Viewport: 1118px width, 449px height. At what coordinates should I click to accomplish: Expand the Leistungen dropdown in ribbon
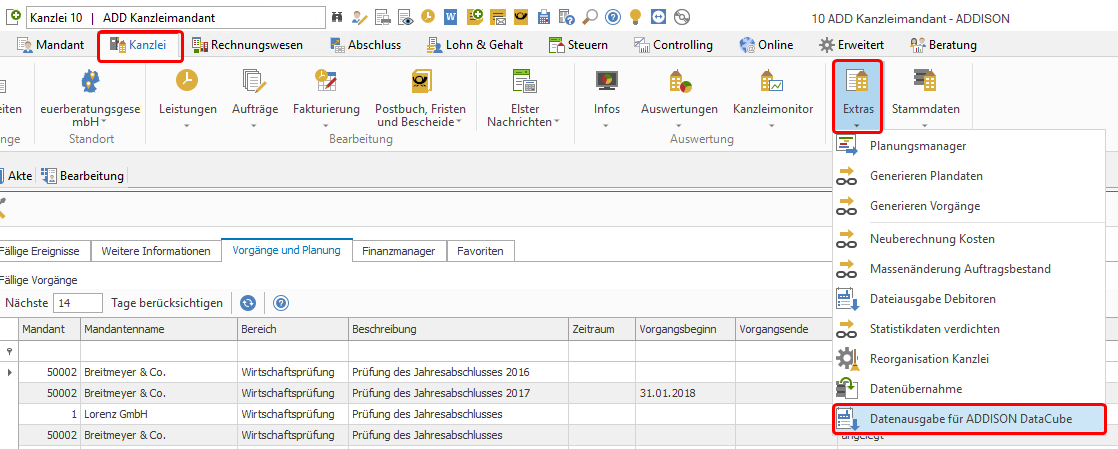[x=188, y=100]
